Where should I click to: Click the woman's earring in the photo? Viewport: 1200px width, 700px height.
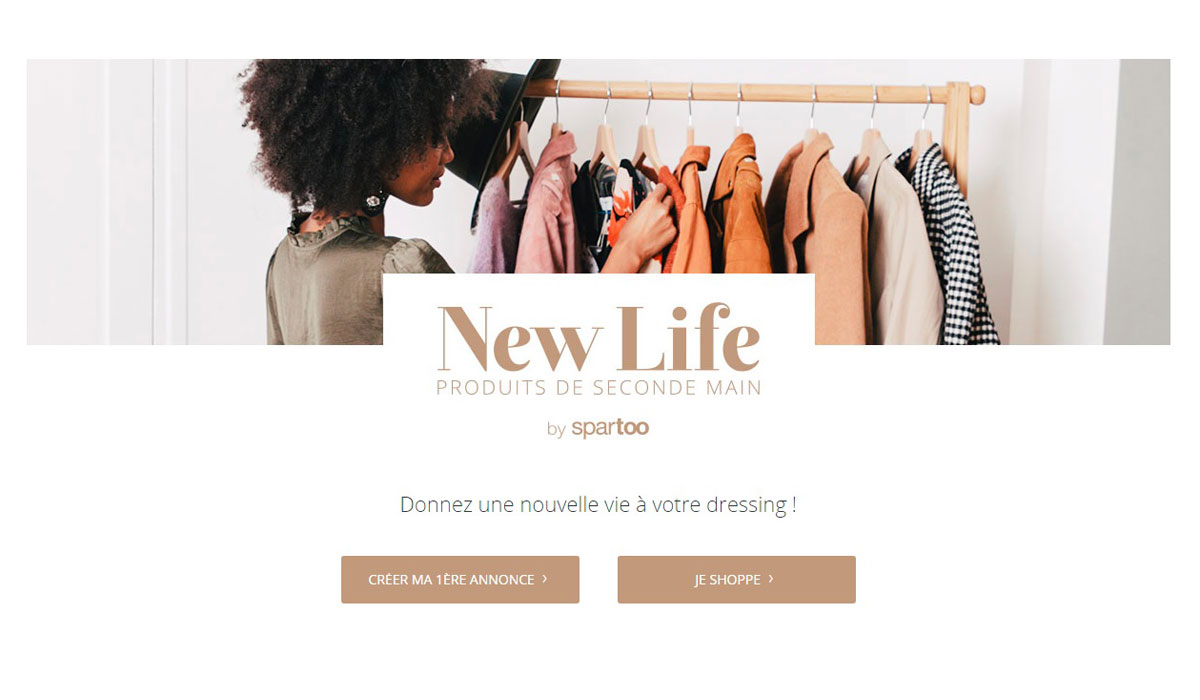(374, 201)
